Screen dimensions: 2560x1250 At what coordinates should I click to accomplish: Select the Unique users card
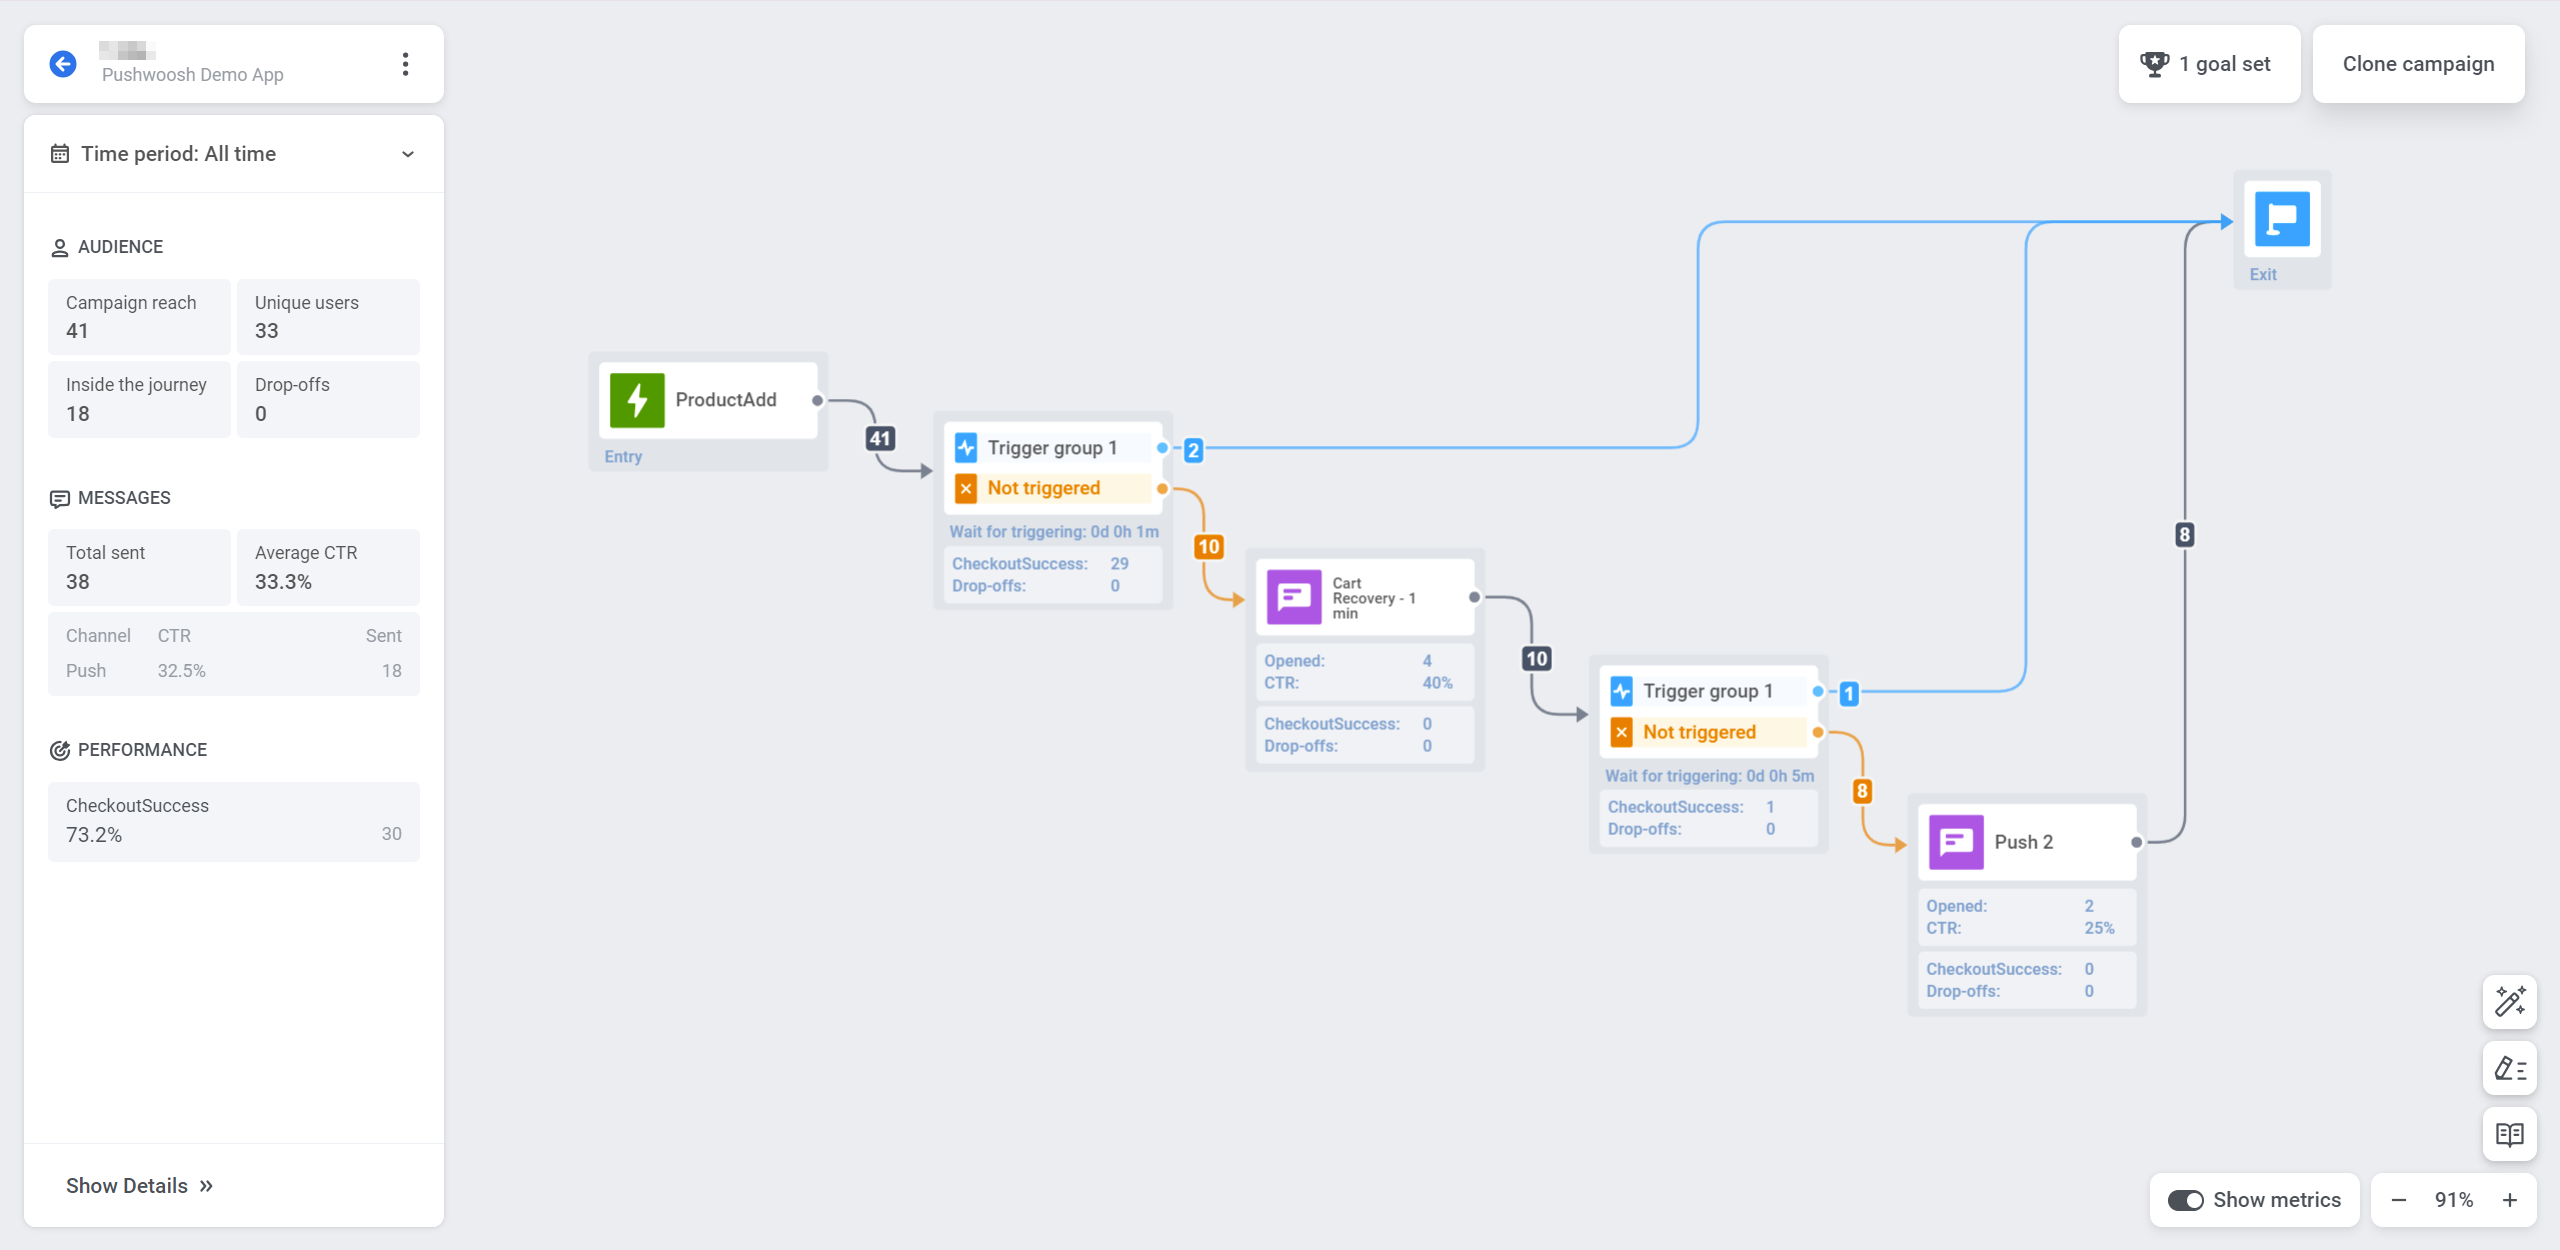tap(328, 317)
